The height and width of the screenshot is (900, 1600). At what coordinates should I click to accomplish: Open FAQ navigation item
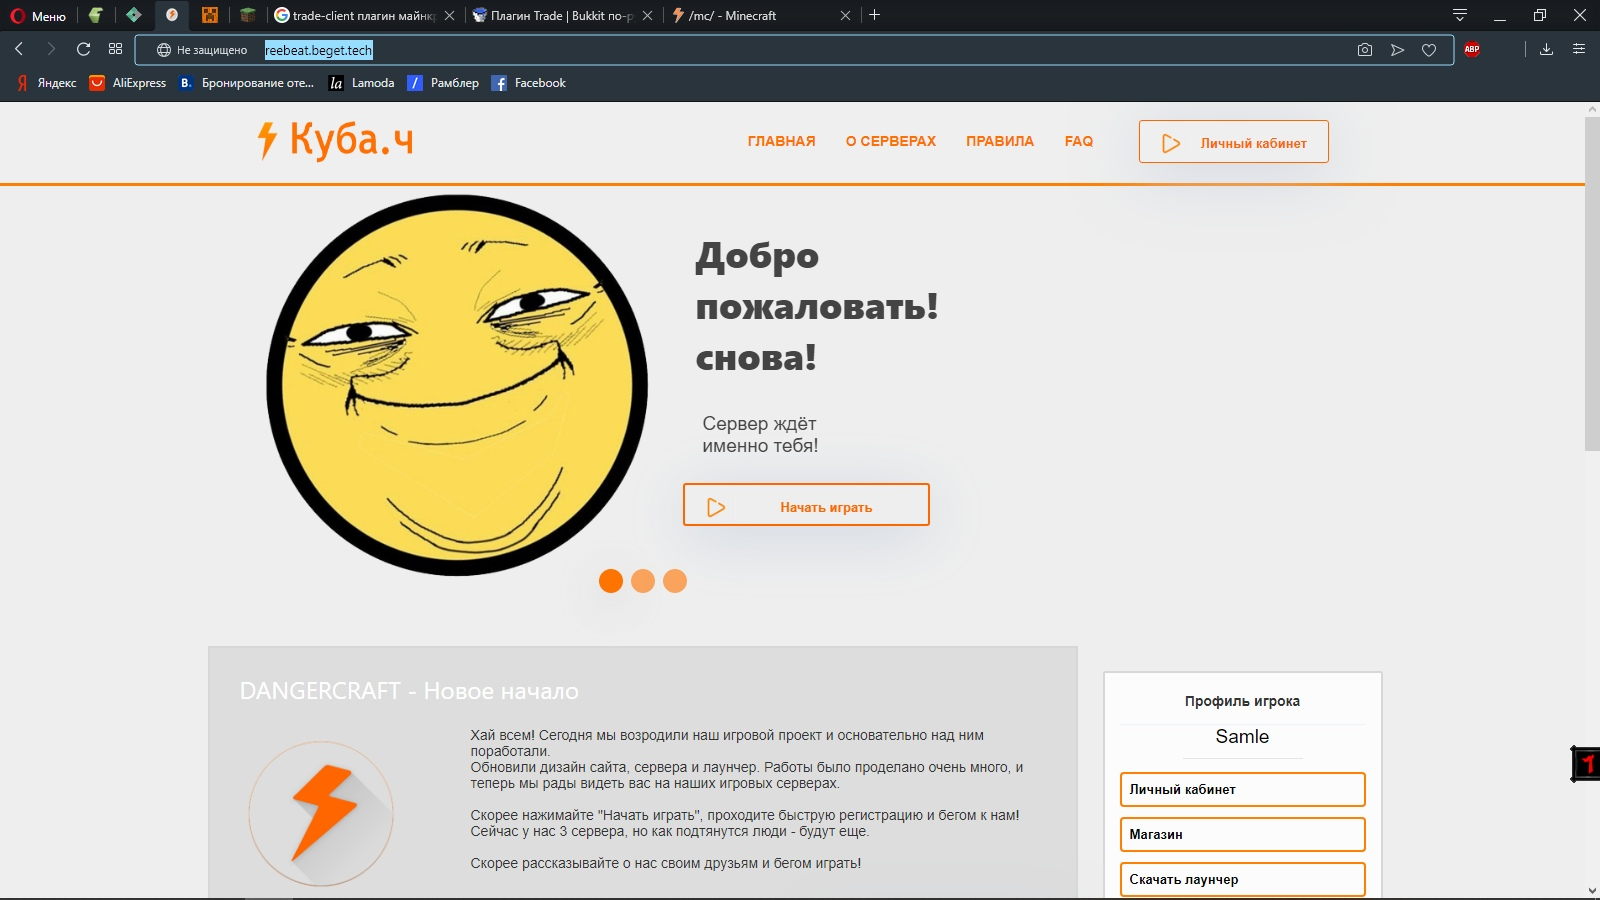pyautogui.click(x=1079, y=141)
